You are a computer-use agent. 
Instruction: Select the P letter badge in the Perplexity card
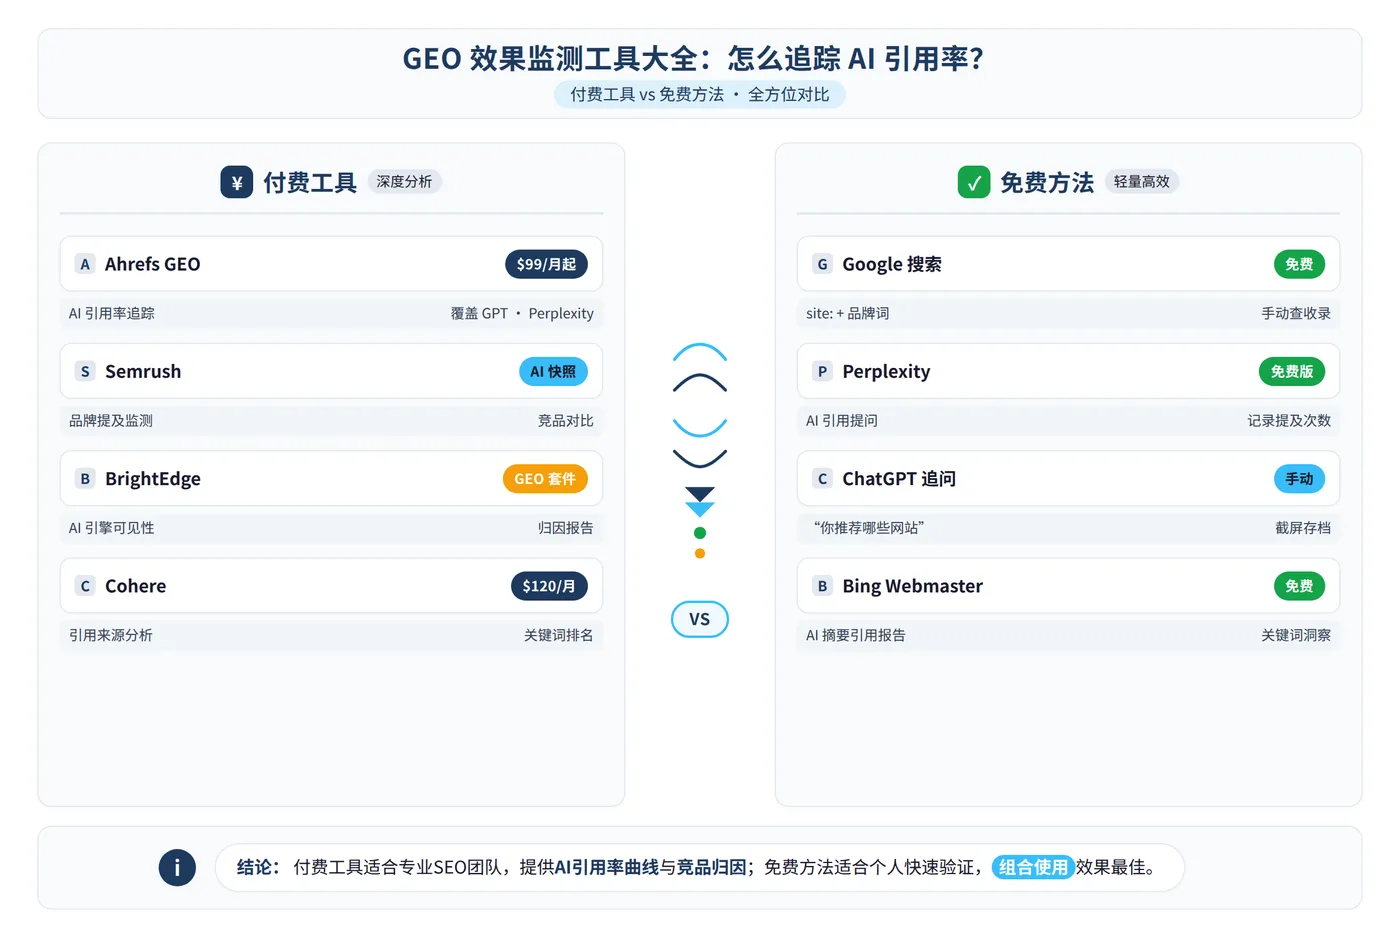pyautogui.click(x=822, y=371)
